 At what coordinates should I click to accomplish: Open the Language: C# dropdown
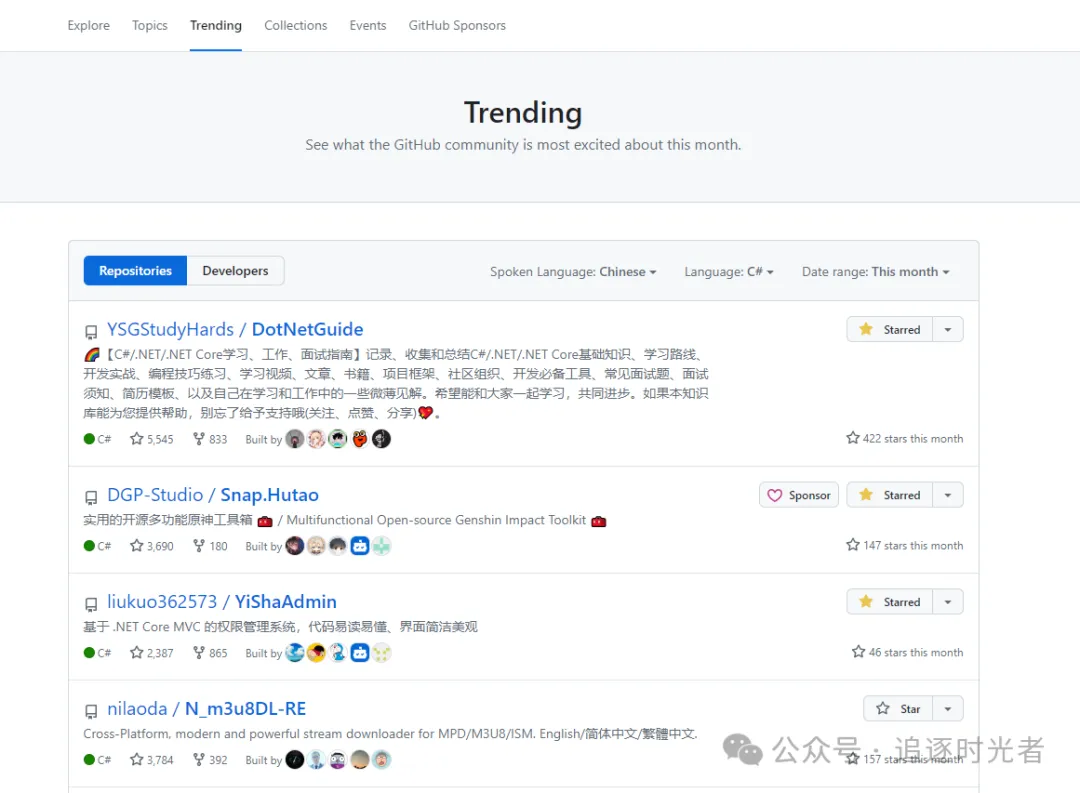729,271
